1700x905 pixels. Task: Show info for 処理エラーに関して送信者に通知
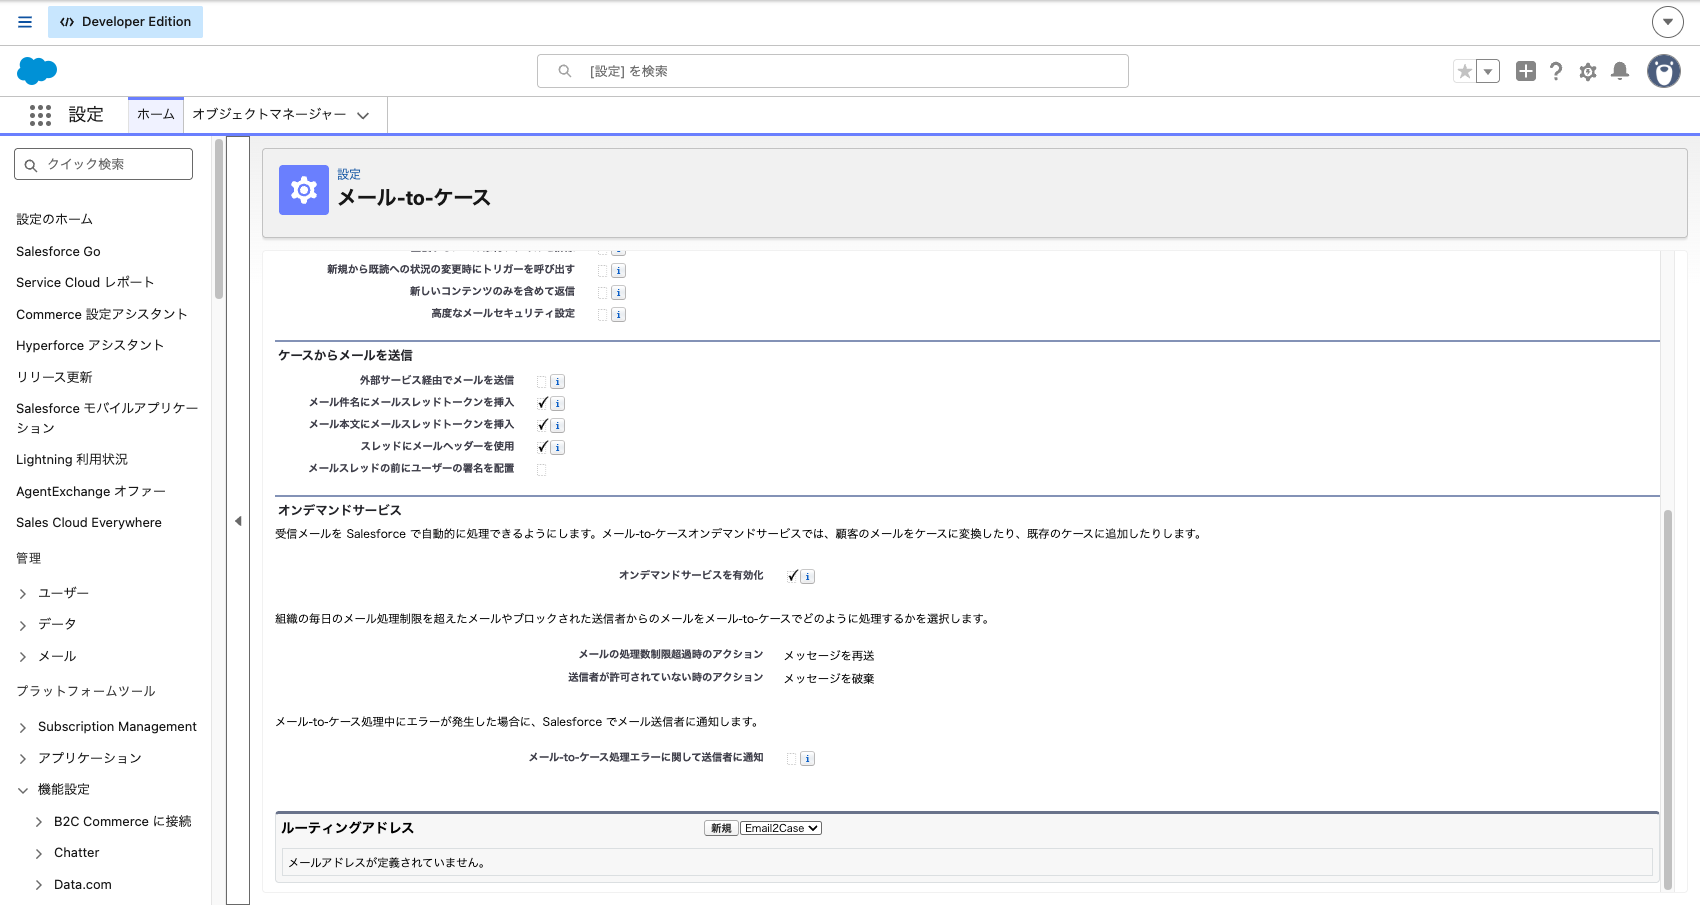tap(808, 759)
